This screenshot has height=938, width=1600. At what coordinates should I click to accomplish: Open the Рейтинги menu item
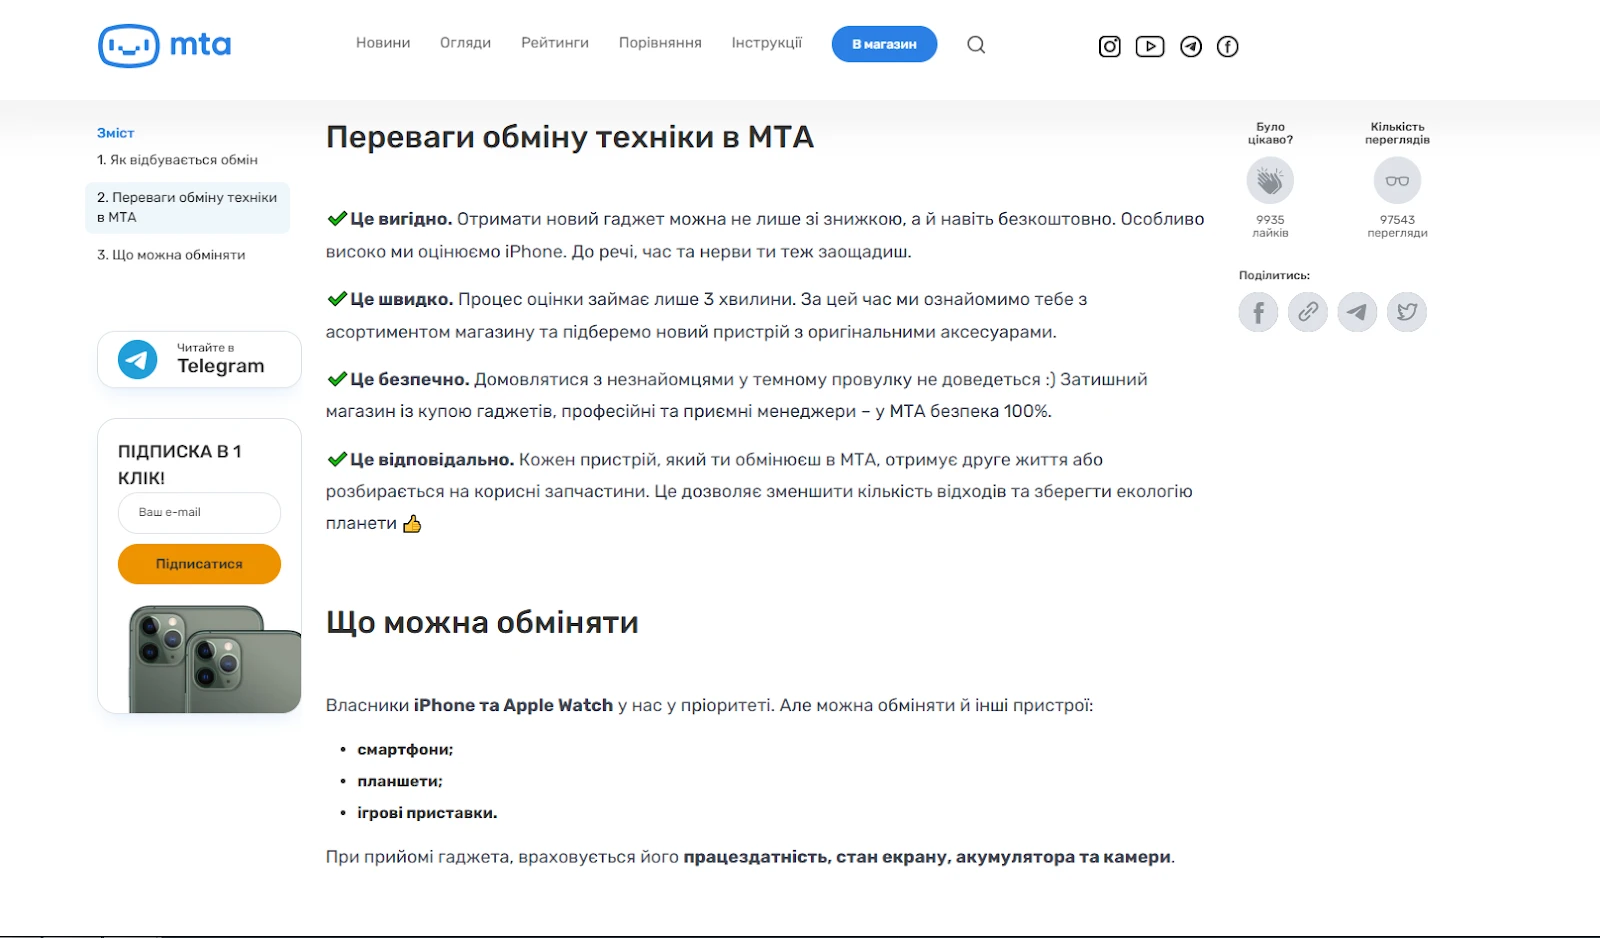tap(555, 43)
